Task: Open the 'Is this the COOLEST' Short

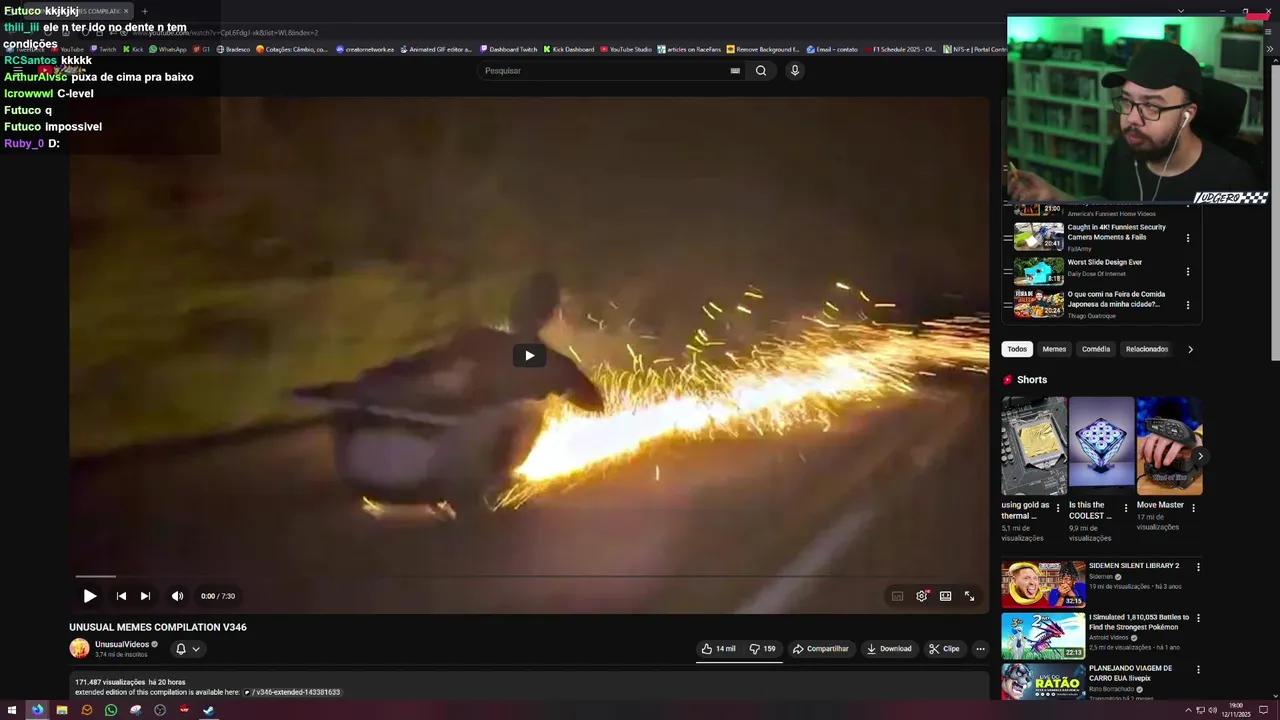Action: click(x=1101, y=446)
